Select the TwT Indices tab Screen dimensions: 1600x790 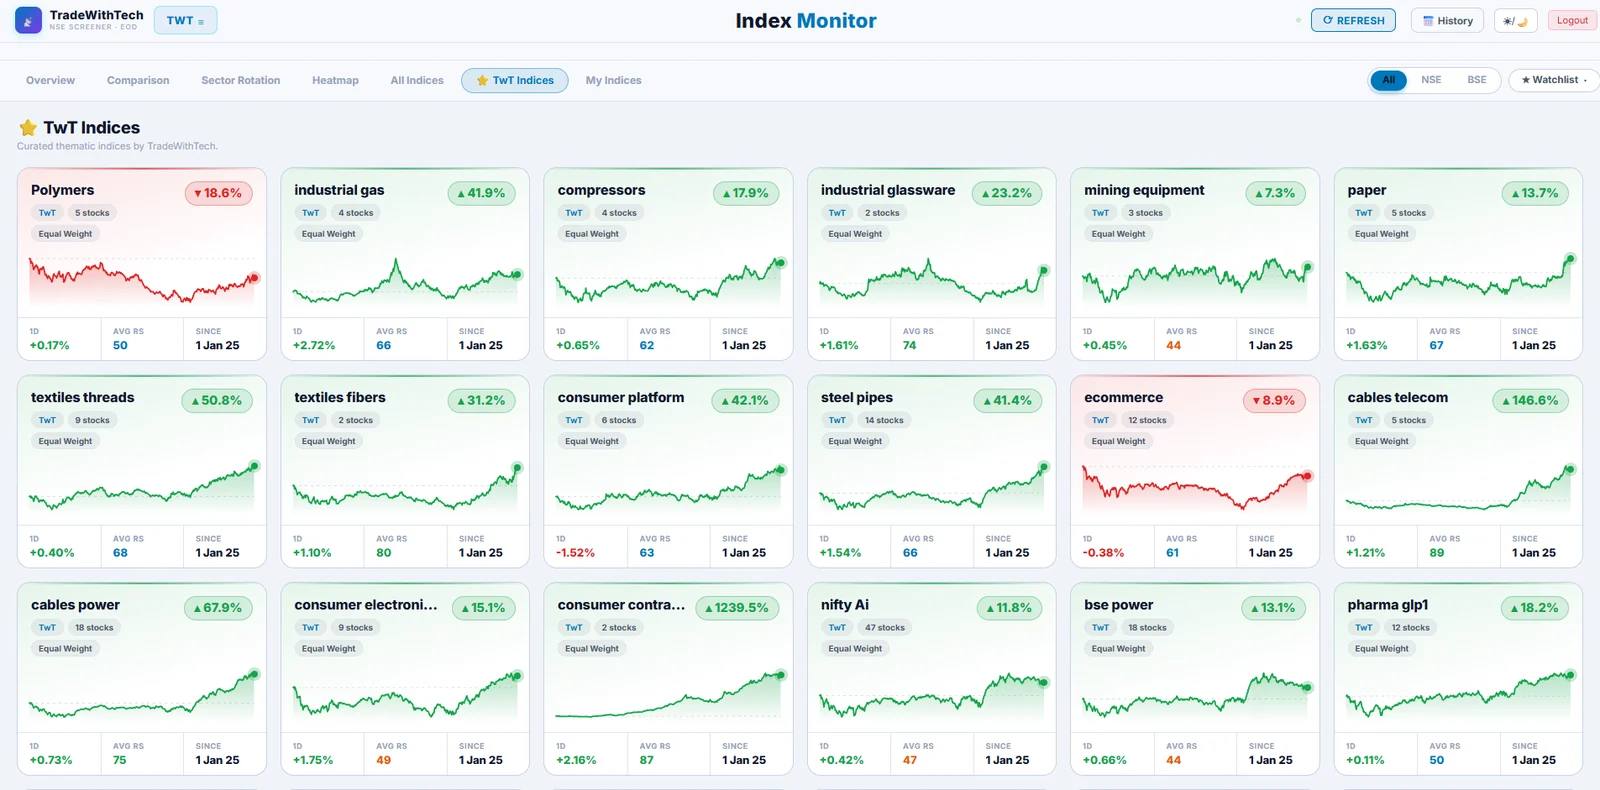(515, 80)
